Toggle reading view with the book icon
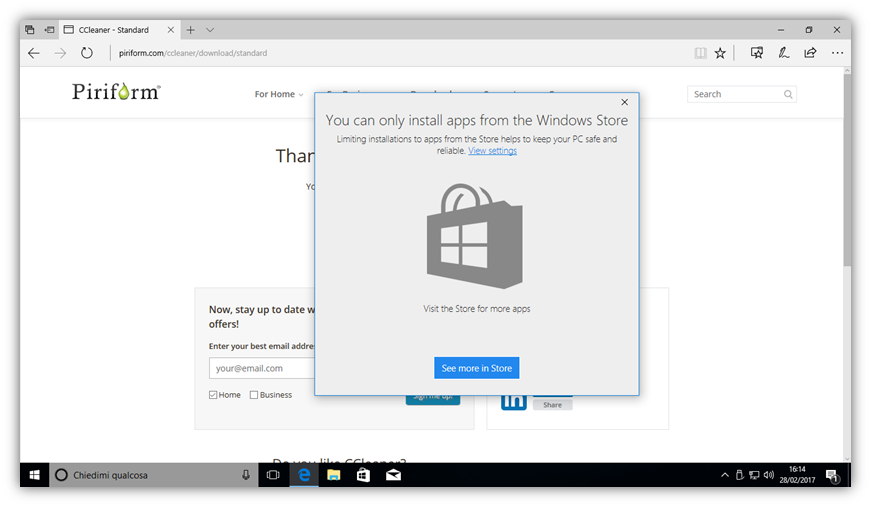 point(700,53)
